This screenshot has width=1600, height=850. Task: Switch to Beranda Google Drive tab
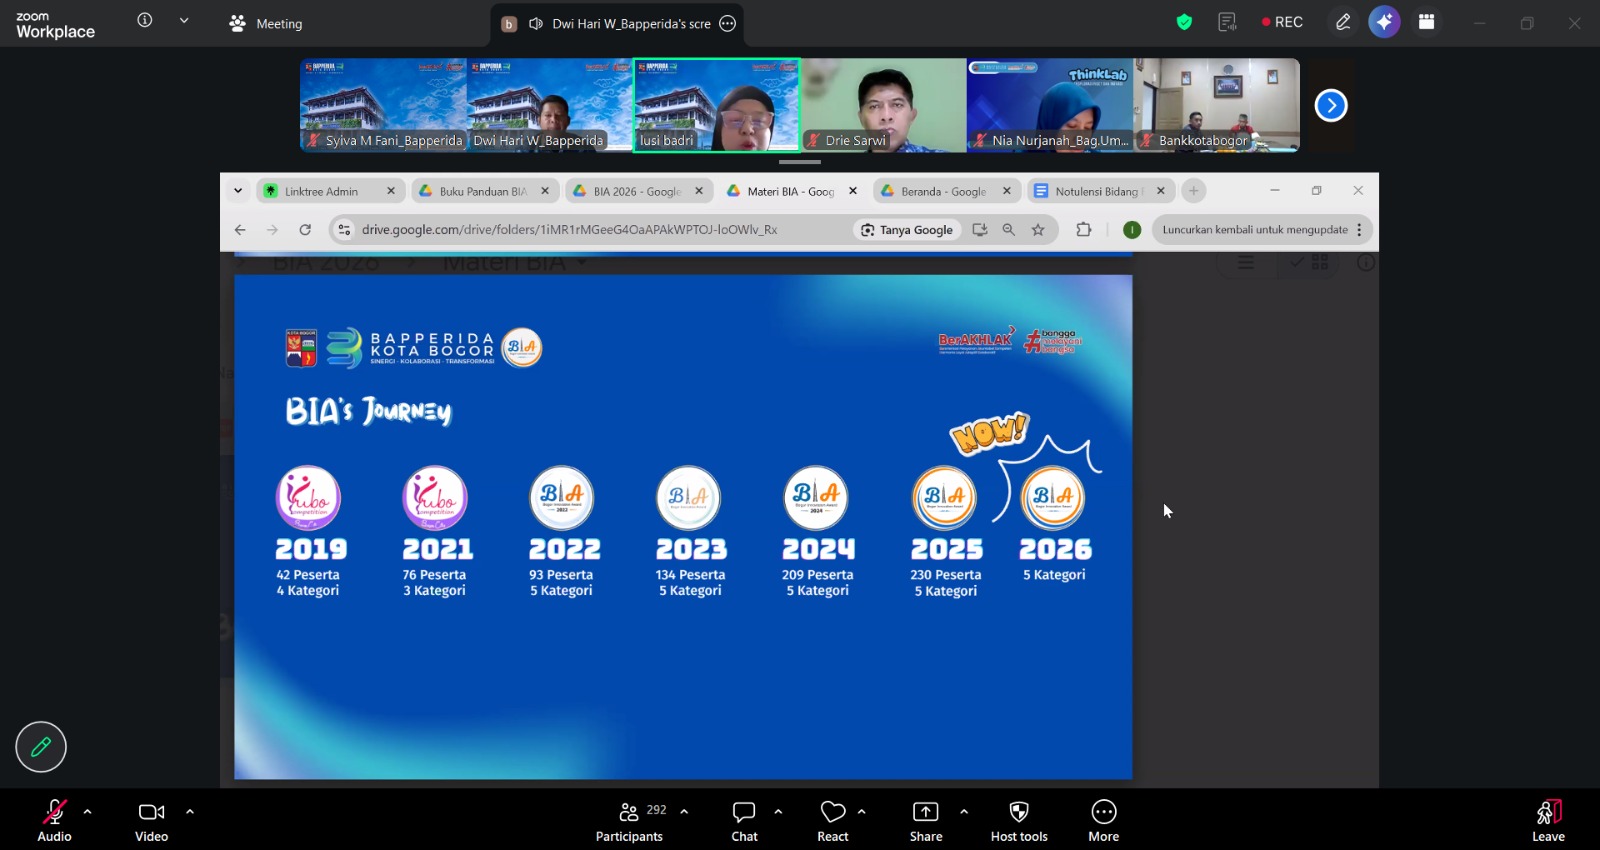point(947,191)
